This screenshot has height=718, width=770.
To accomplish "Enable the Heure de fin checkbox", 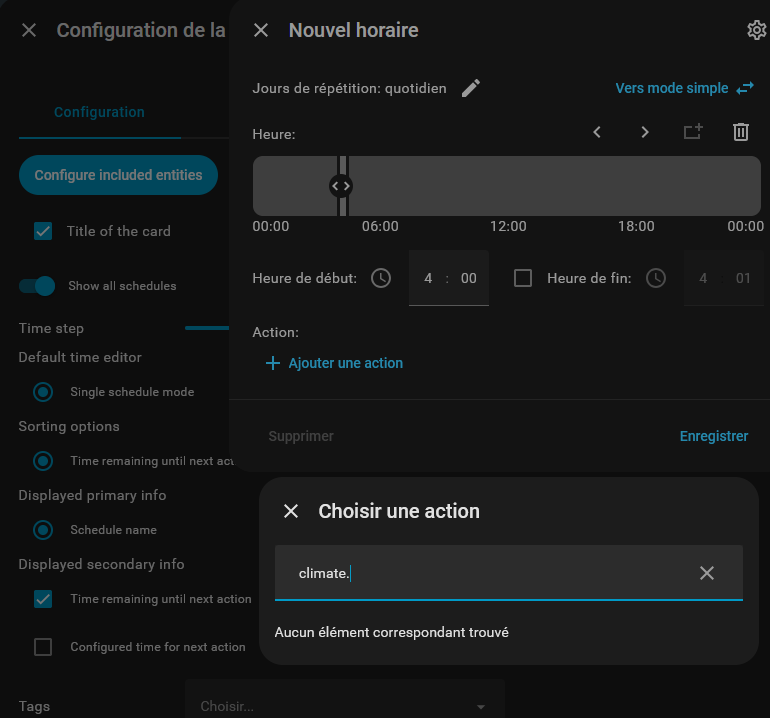I will click(523, 278).
